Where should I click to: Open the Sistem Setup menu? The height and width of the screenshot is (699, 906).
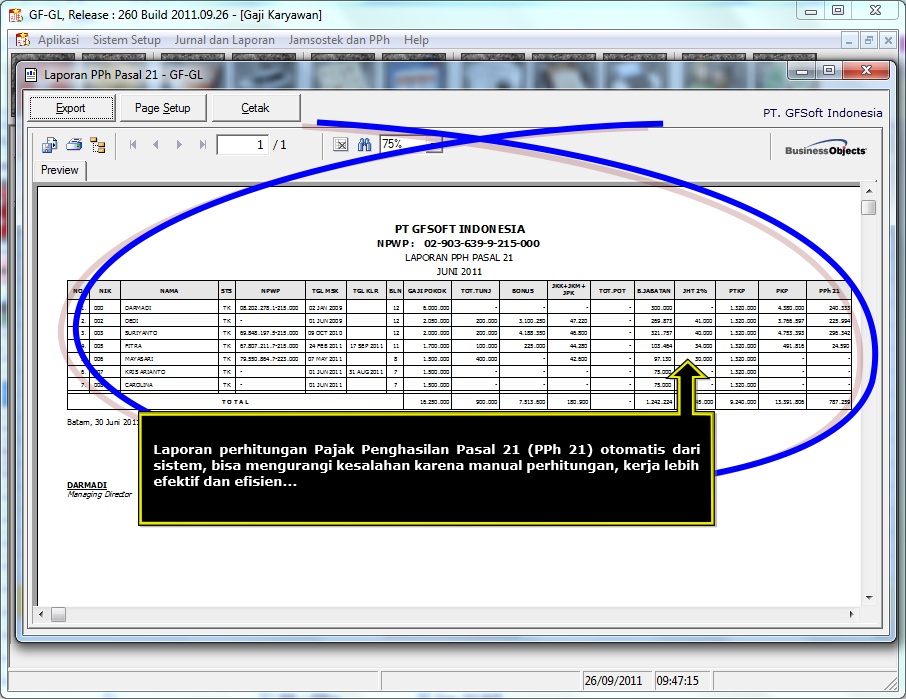point(127,40)
